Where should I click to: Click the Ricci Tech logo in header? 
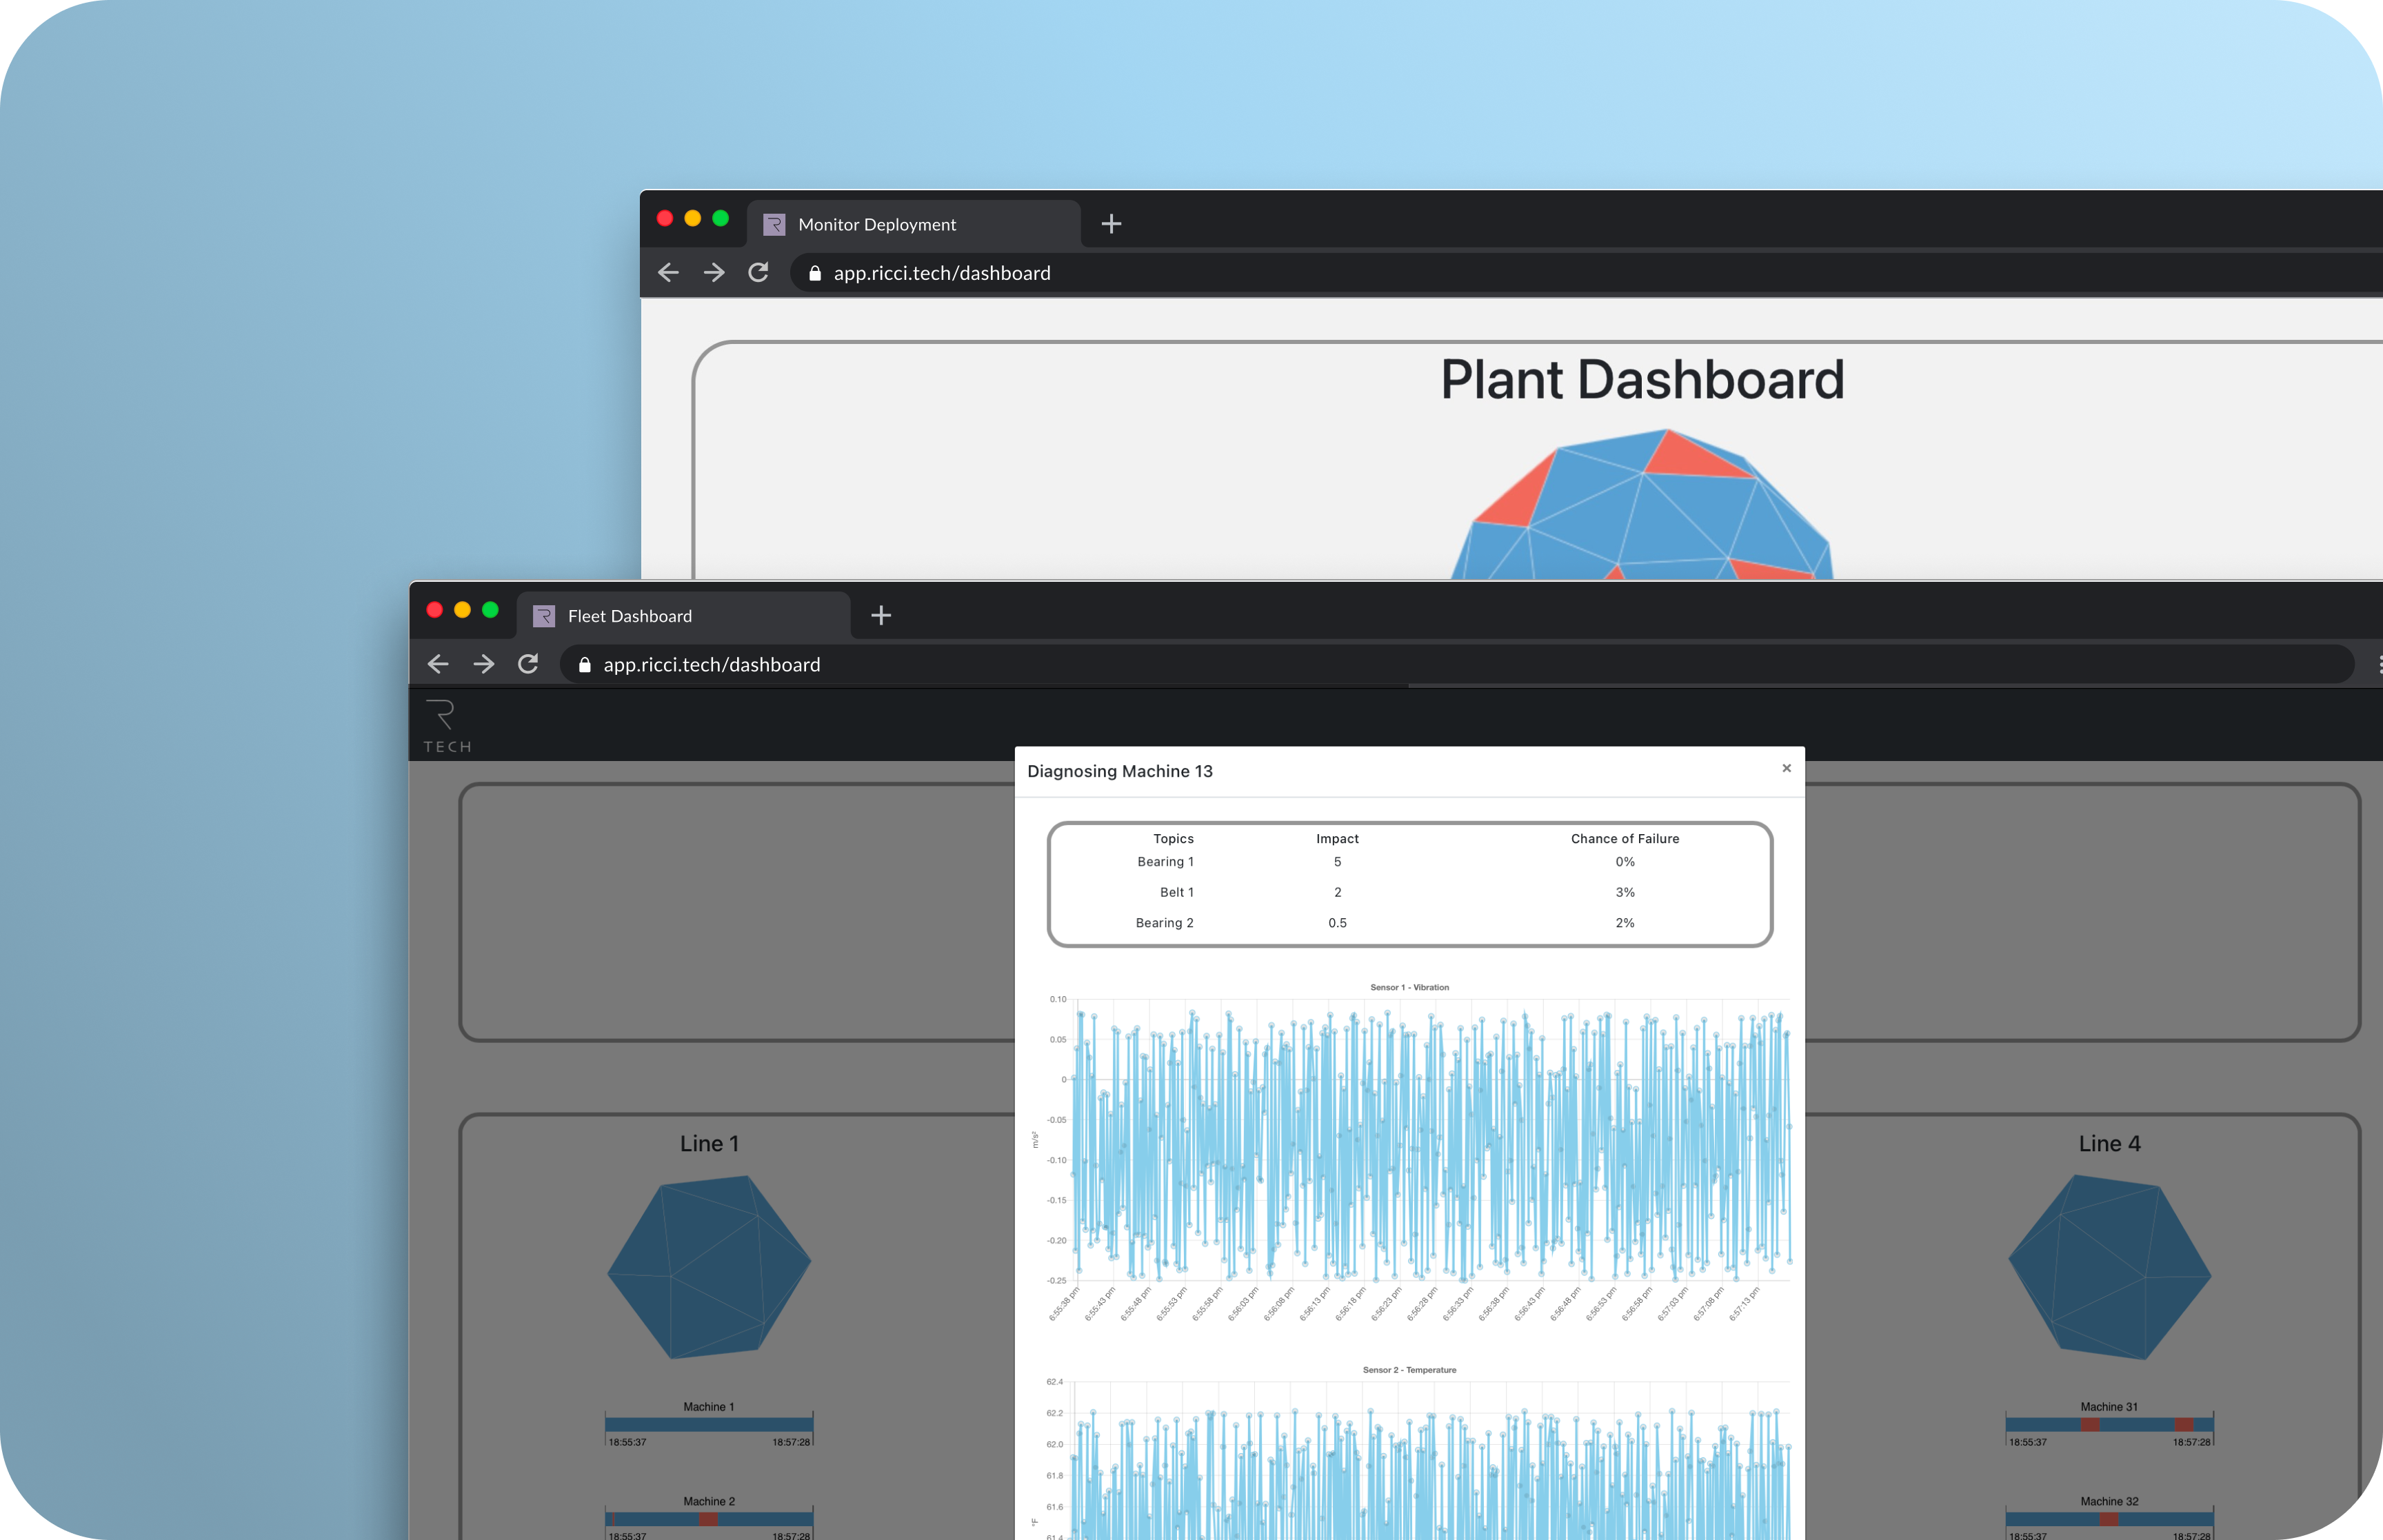pyautogui.click(x=447, y=726)
